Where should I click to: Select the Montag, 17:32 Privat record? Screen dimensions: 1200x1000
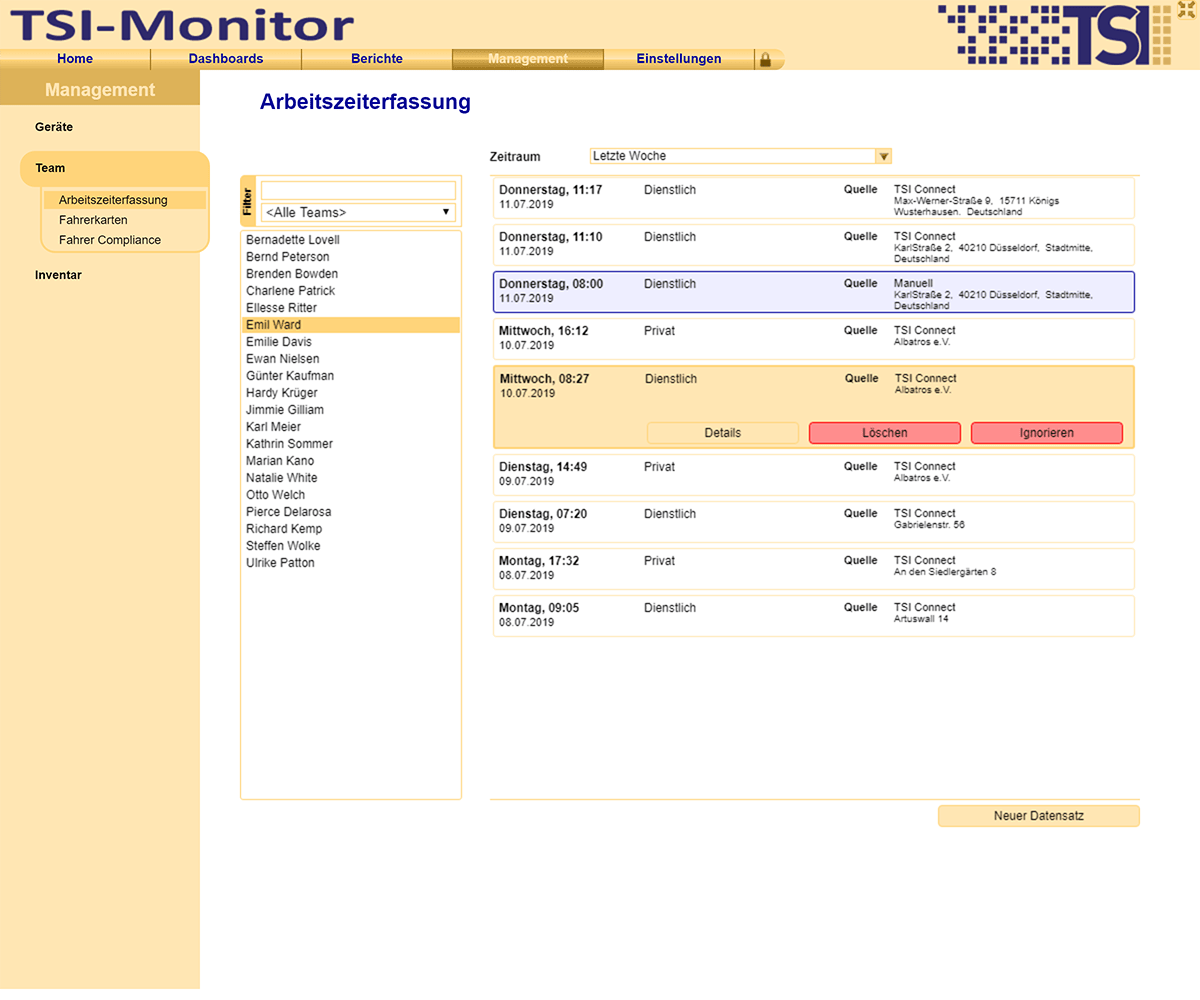[814, 569]
